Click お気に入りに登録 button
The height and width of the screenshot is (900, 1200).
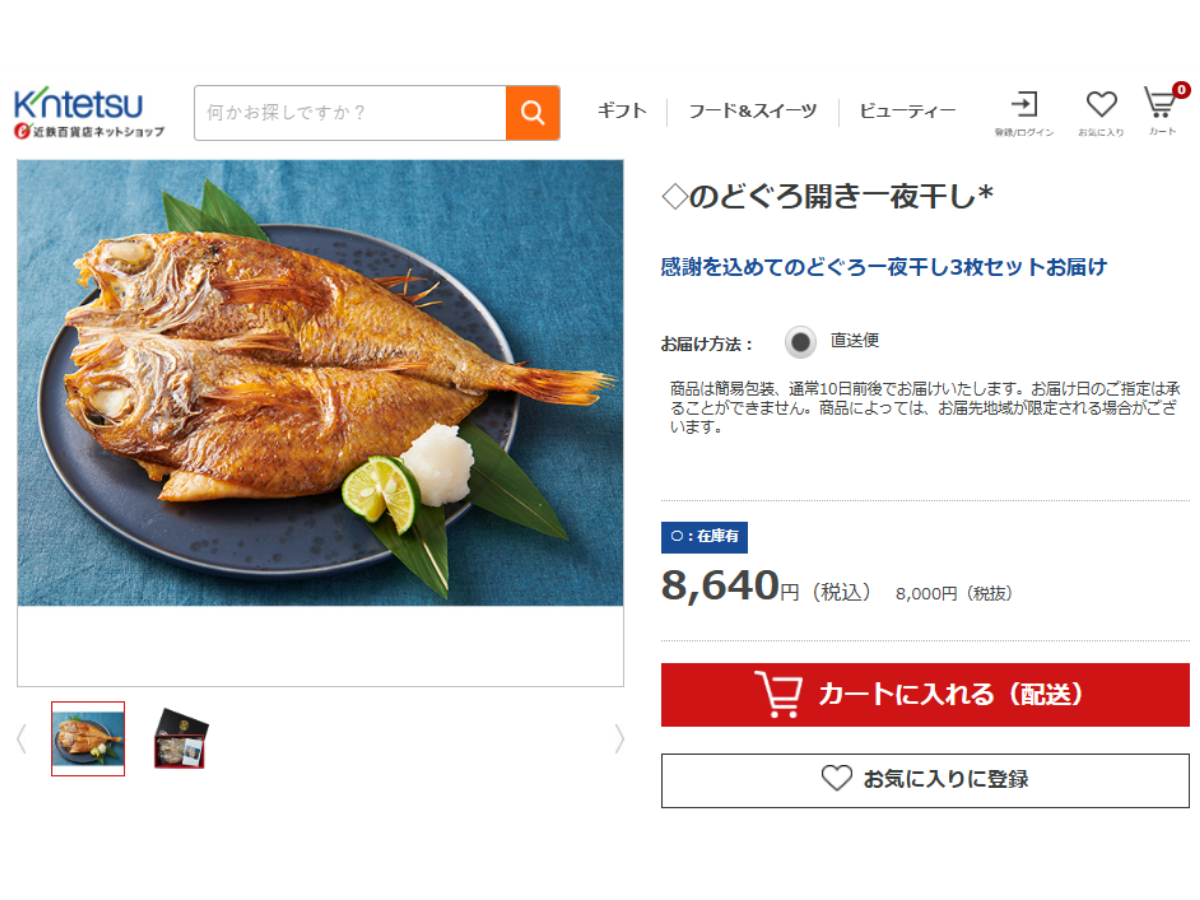pyautogui.click(x=925, y=780)
